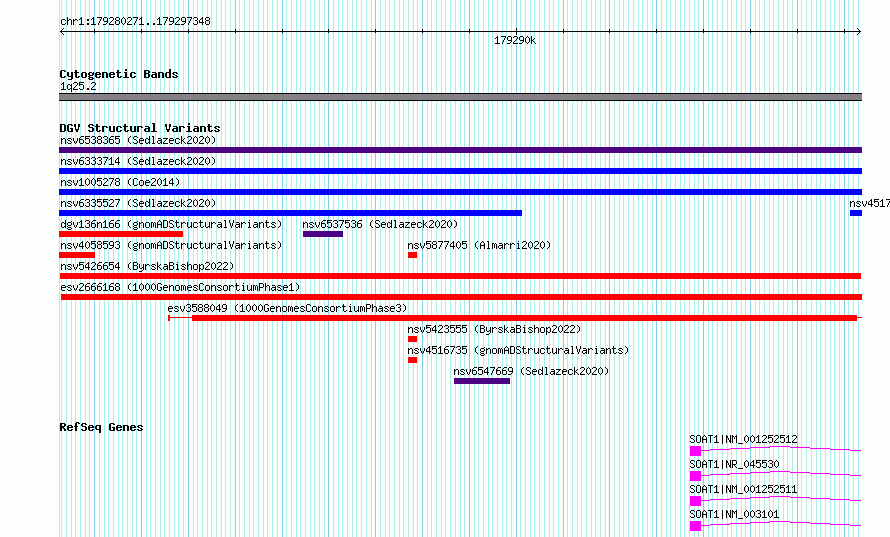The width and height of the screenshot is (890, 537).
Task: Click the nsv6537536 (Sedlazeck2020) label
Action: tap(380, 224)
